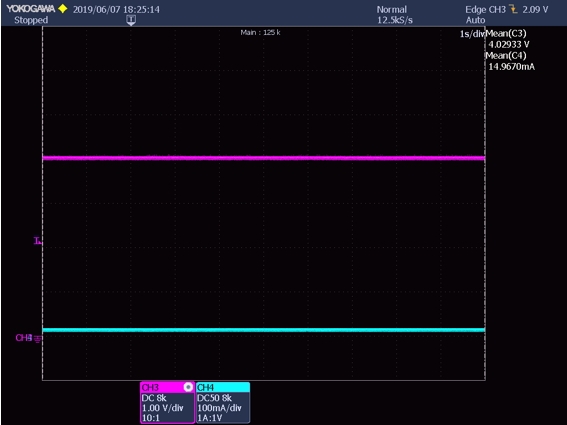Click the 'Mean(C4)' measurement label
The width and height of the screenshot is (567, 425).
[506, 56]
